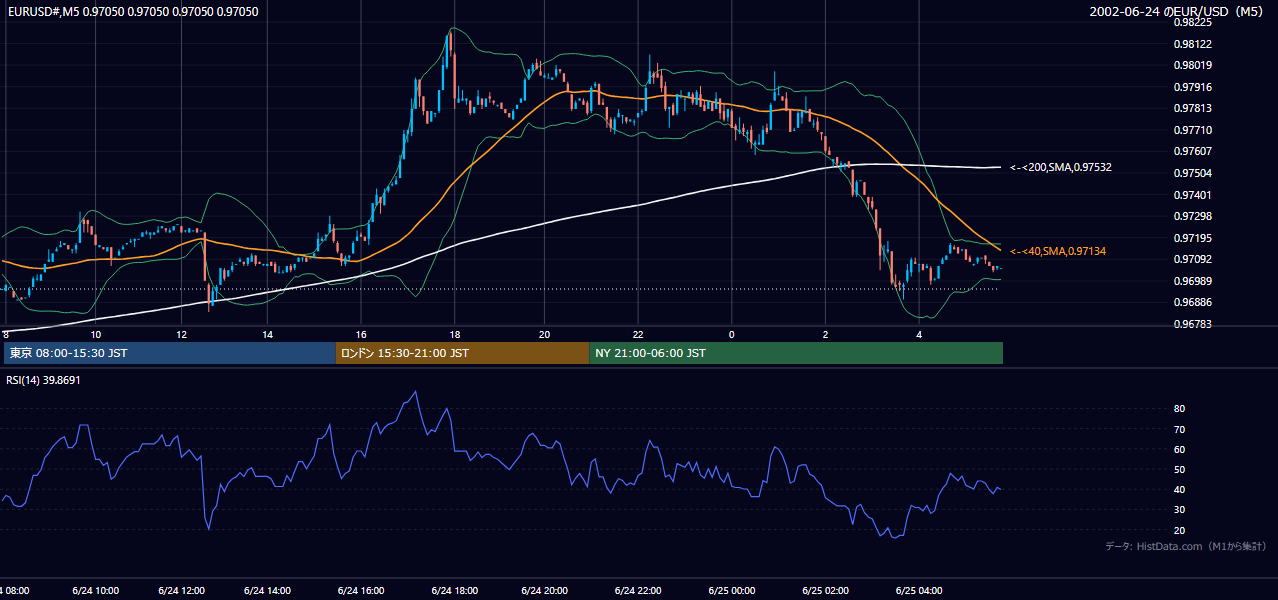
Task: Click the RSI axis level 80
Action: pos(1179,409)
